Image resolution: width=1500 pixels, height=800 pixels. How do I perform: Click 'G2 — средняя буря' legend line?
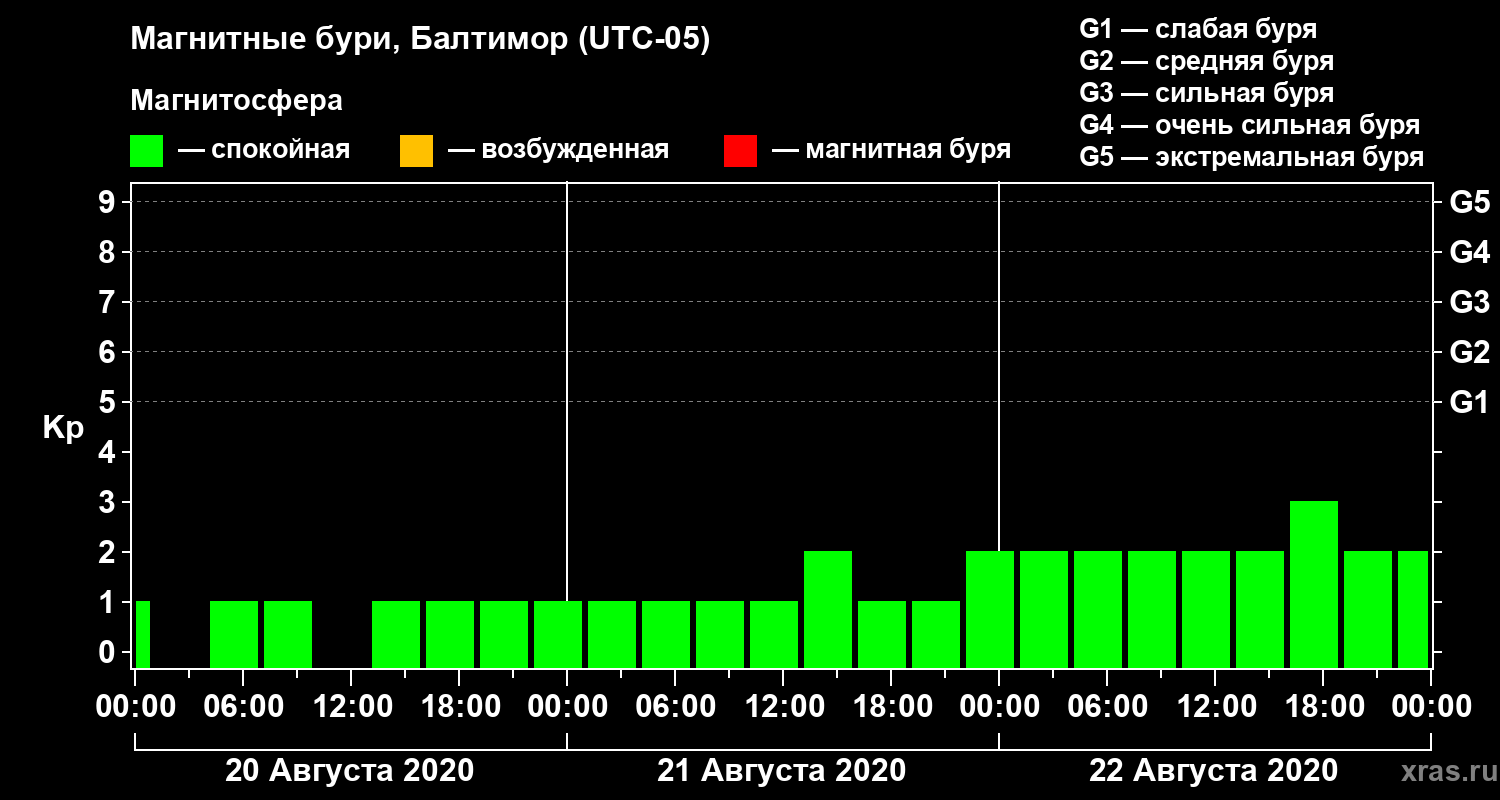click(1206, 61)
